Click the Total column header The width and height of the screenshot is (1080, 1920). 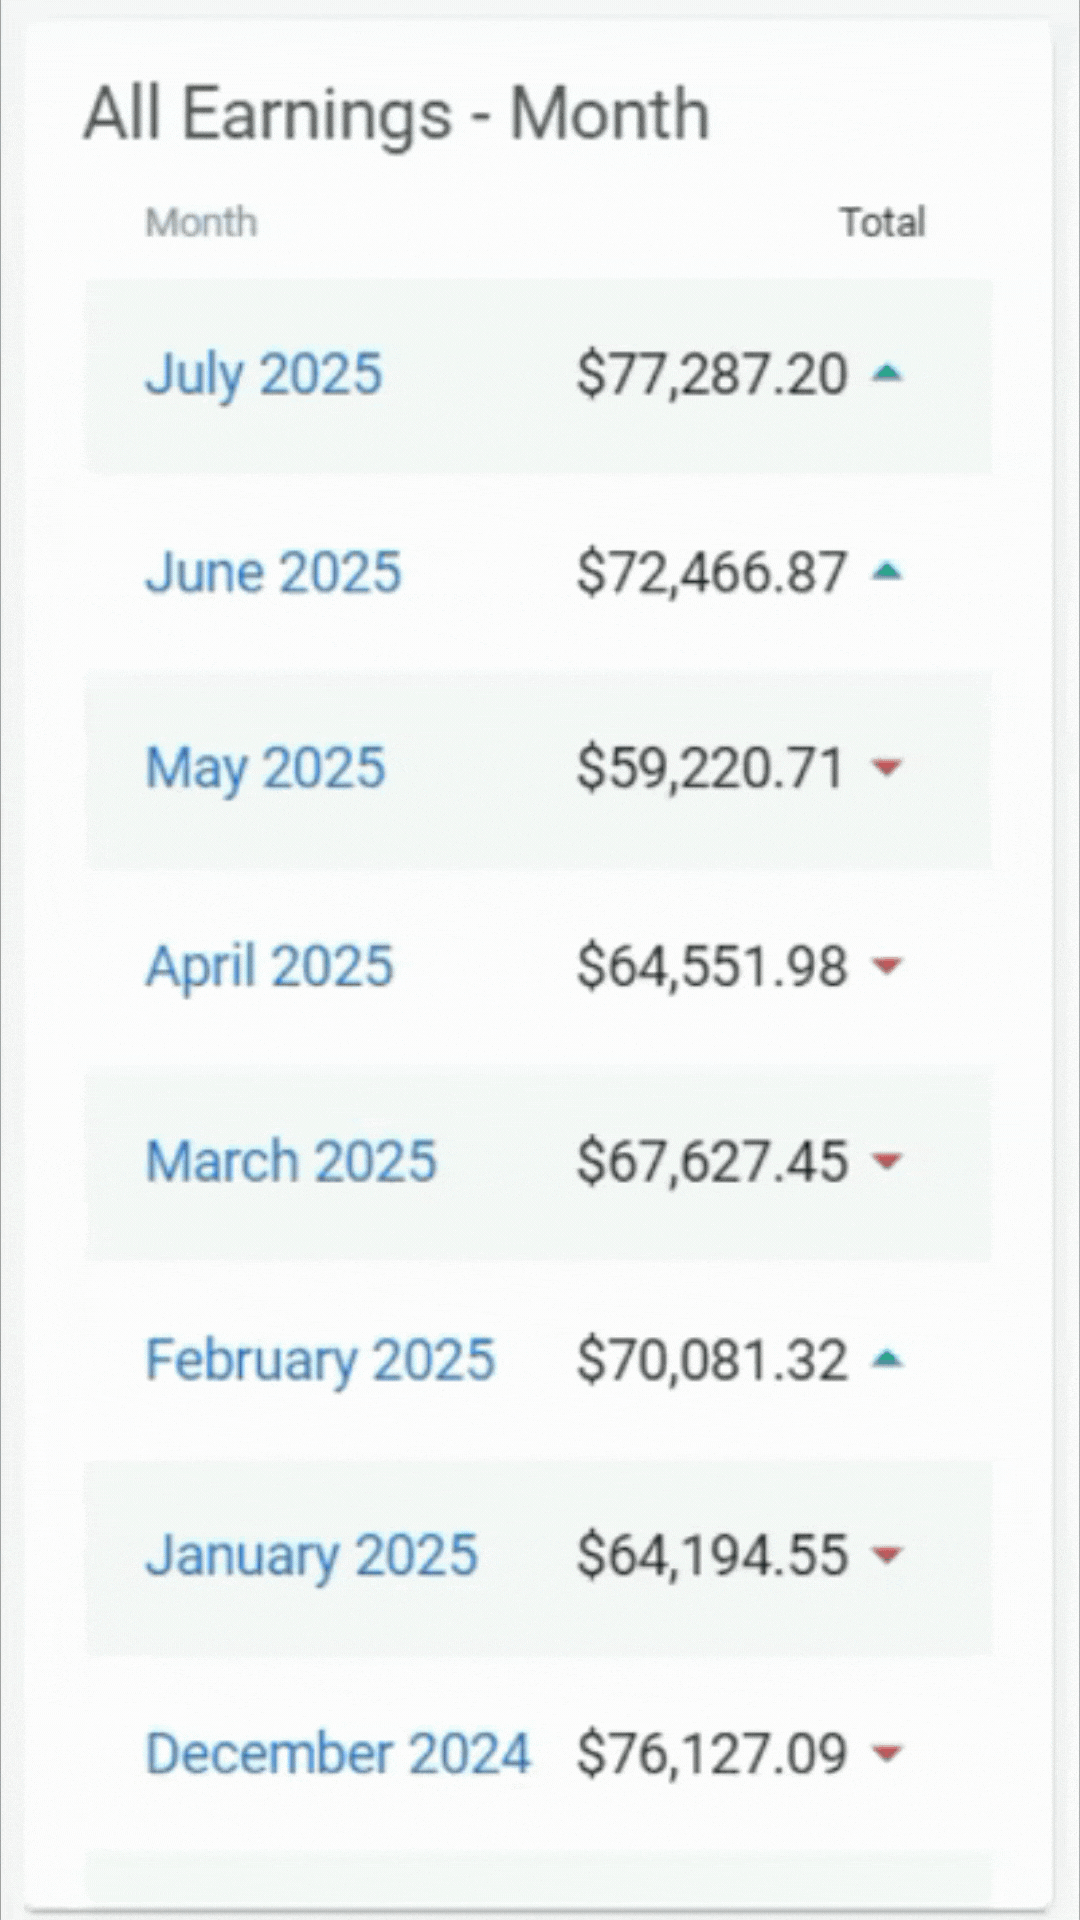882,222
